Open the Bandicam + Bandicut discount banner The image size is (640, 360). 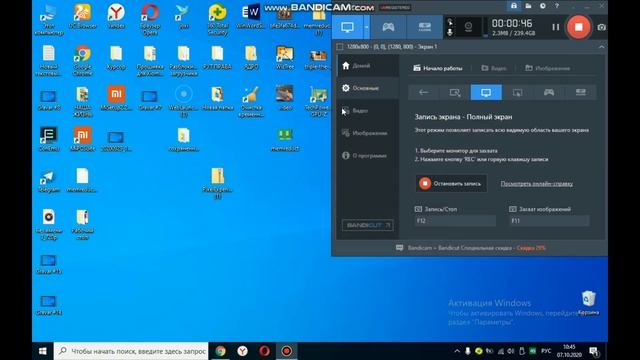point(470,248)
